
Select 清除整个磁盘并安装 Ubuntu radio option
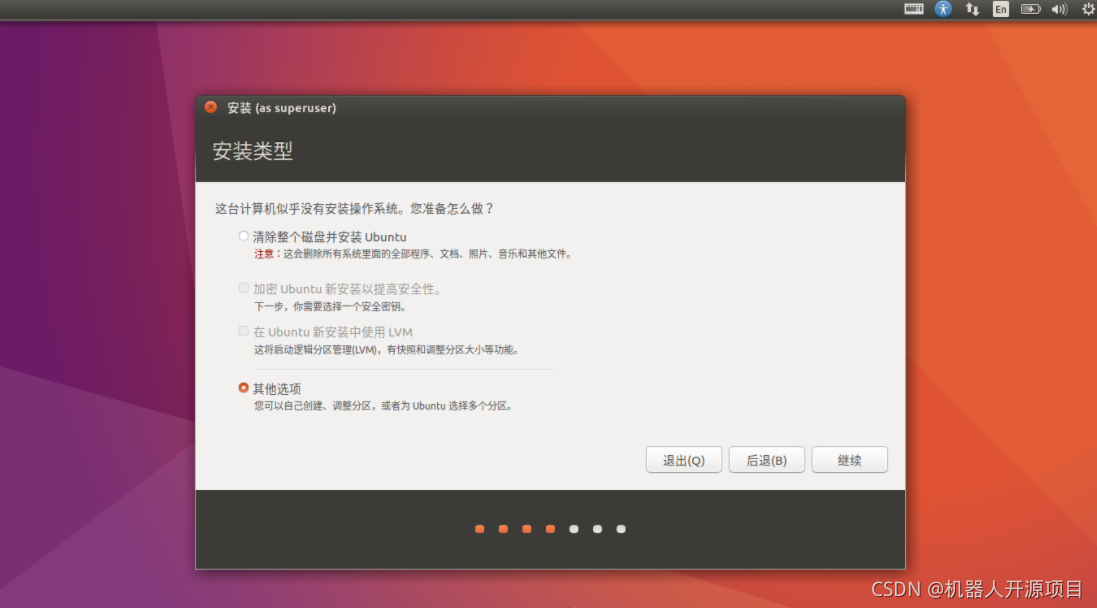pyautogui.click(x=243, y=236)
